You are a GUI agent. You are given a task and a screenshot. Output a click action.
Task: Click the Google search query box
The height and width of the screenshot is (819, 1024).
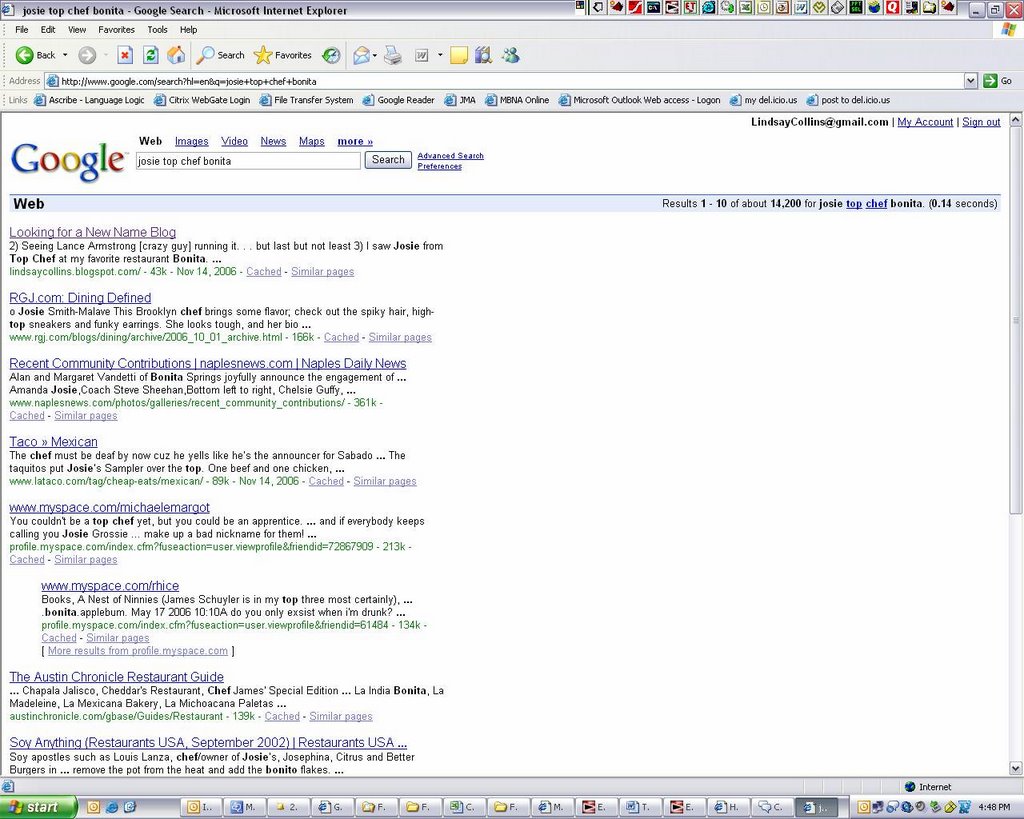248,161
